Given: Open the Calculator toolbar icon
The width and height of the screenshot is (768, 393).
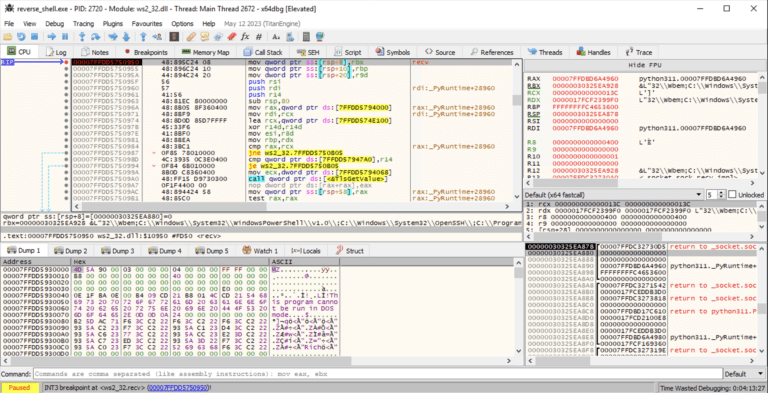Looking at the screenshot, I should coord(307,37).
